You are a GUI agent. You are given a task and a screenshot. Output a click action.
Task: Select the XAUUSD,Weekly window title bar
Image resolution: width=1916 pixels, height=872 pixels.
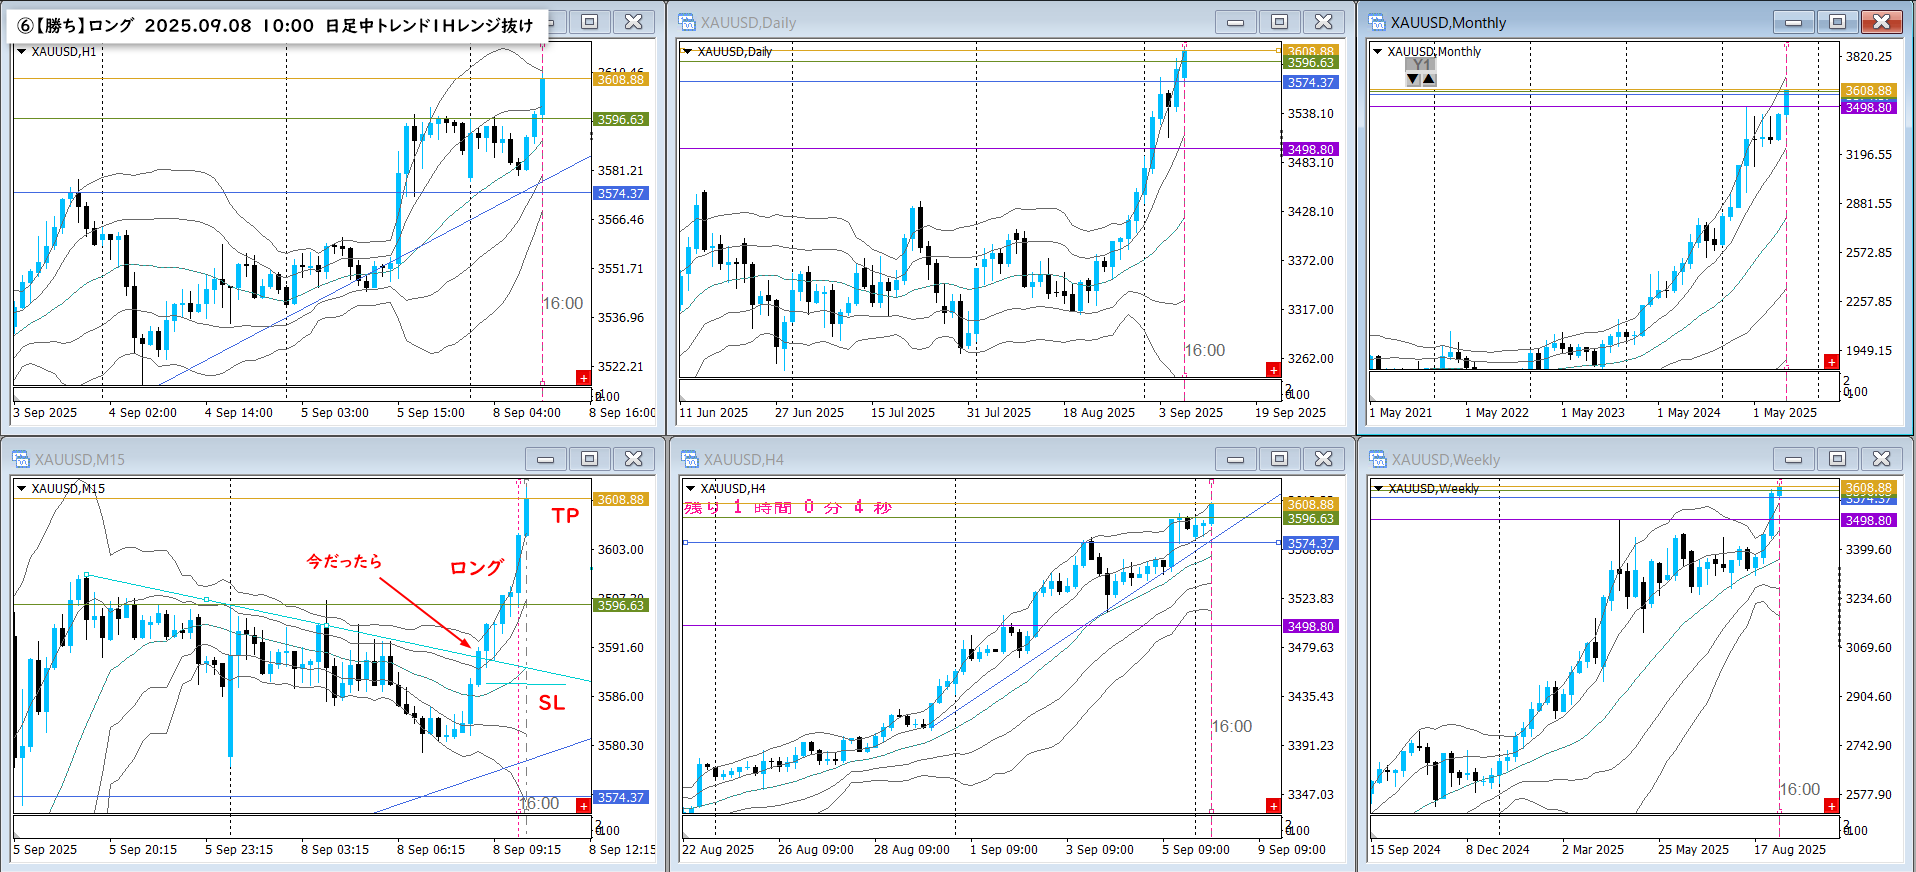click(1560, 459)
